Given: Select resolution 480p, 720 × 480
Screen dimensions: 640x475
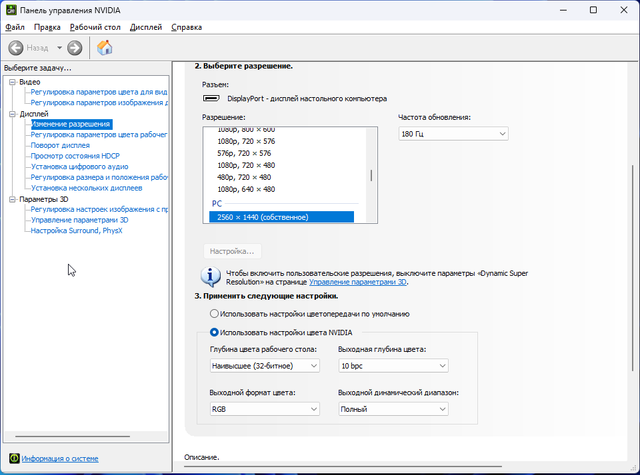Looking at the screenshot, I should [x=244, y=177].
